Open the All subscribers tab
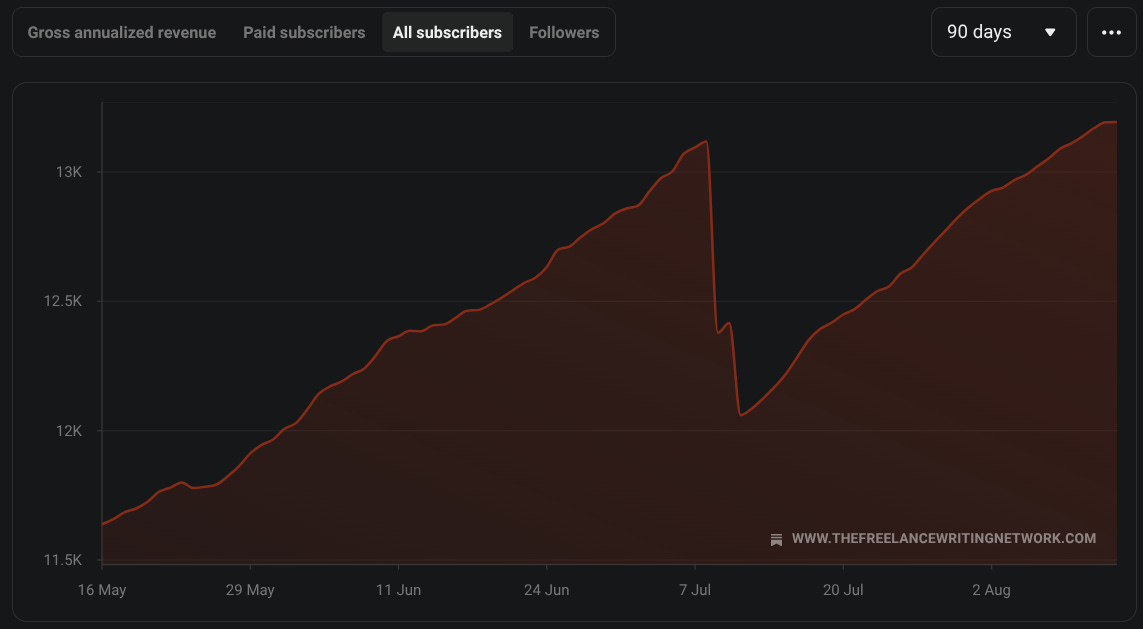The width and height of the screenshot is (1143, 629). [448, 32]
